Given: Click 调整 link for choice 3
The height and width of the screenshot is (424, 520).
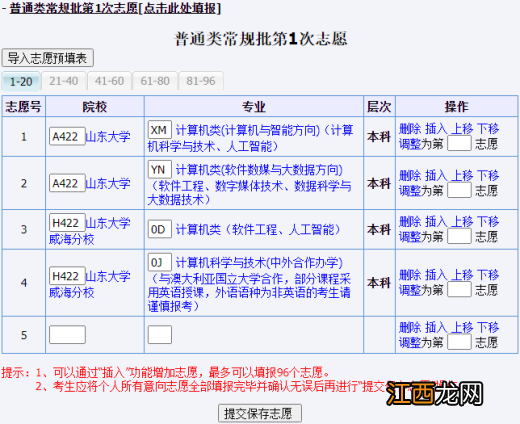Looking at the screenshot, I should pos(410,237).
